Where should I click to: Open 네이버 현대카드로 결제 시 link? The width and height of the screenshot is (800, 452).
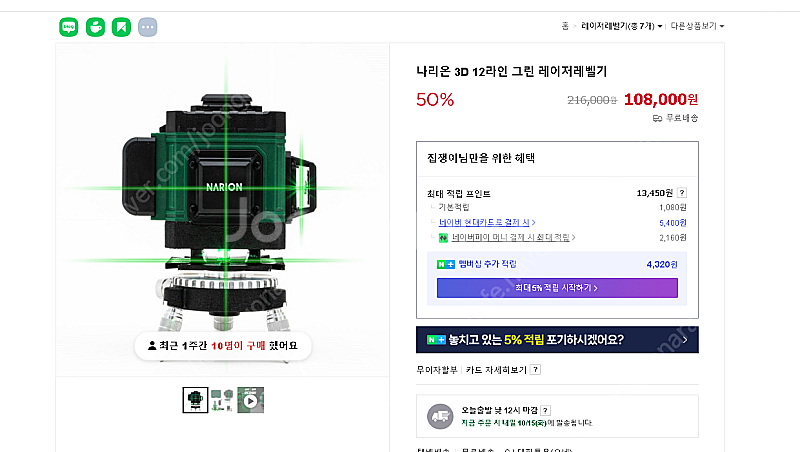pyautogui.click(x=487, y=222)
